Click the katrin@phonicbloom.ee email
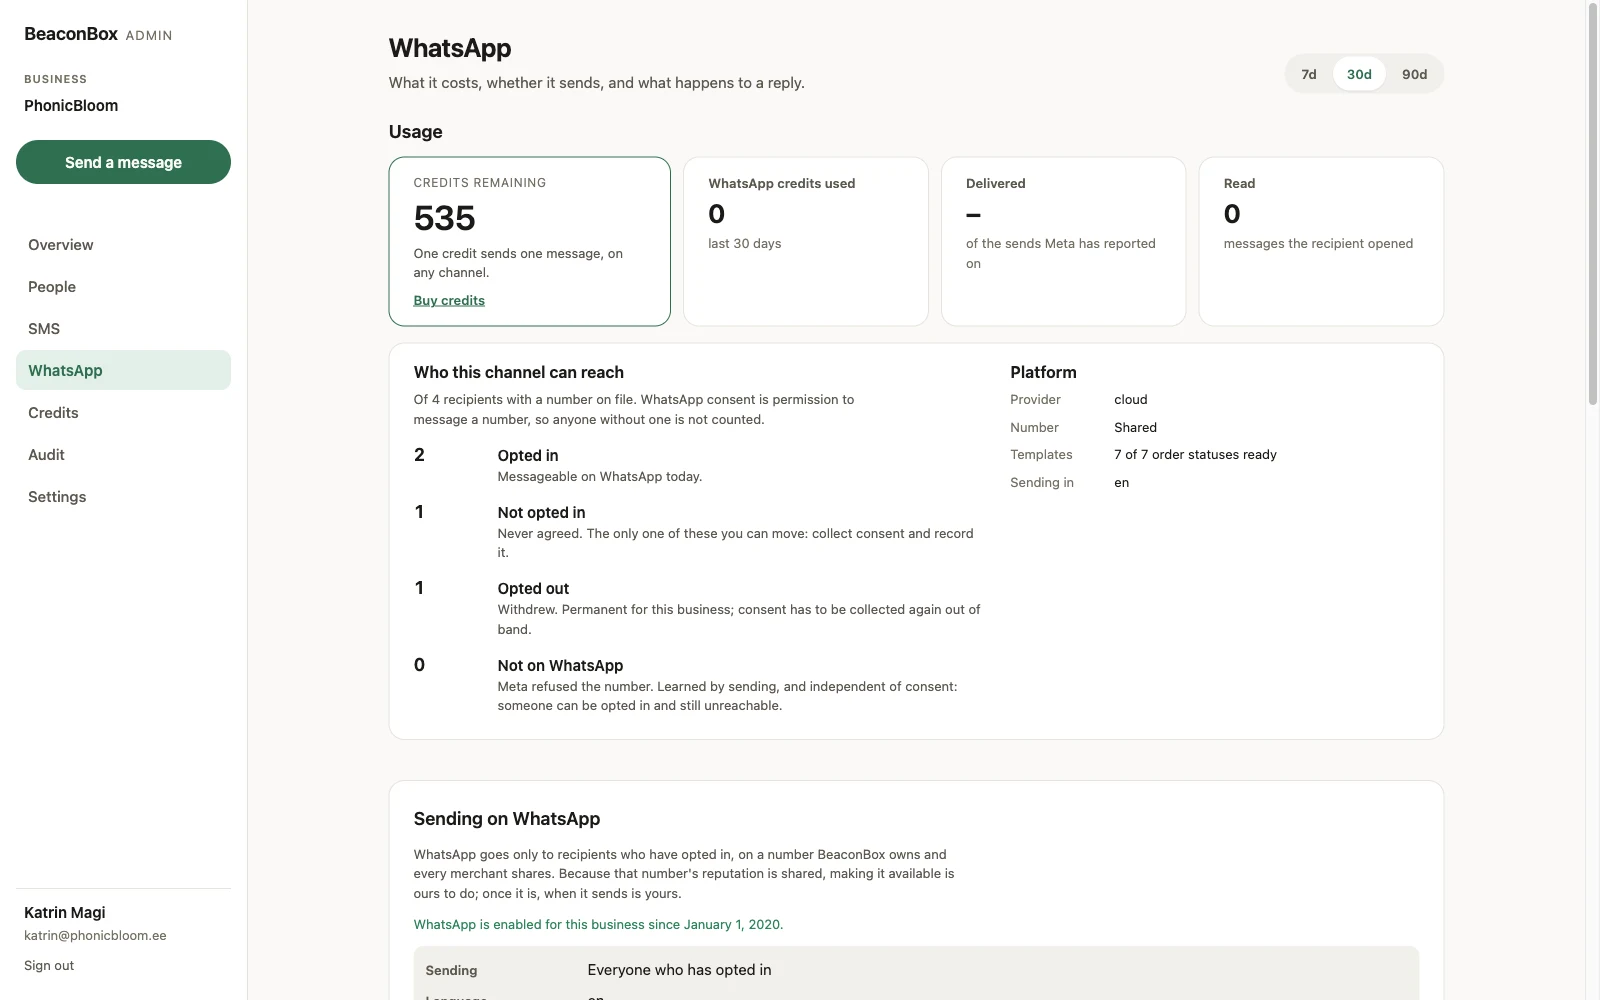This screenshot has width=1600, height=1000. [95, 936]
